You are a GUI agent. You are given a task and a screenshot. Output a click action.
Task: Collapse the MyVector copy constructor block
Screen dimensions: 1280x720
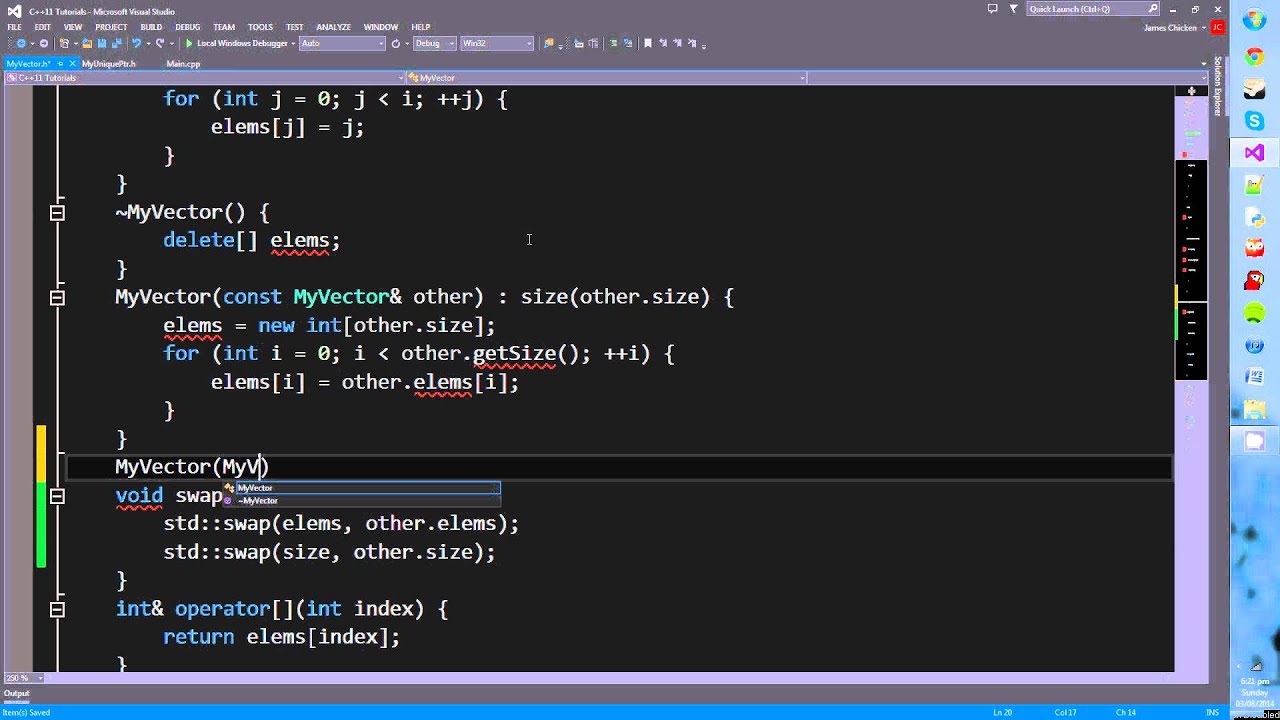57,297
